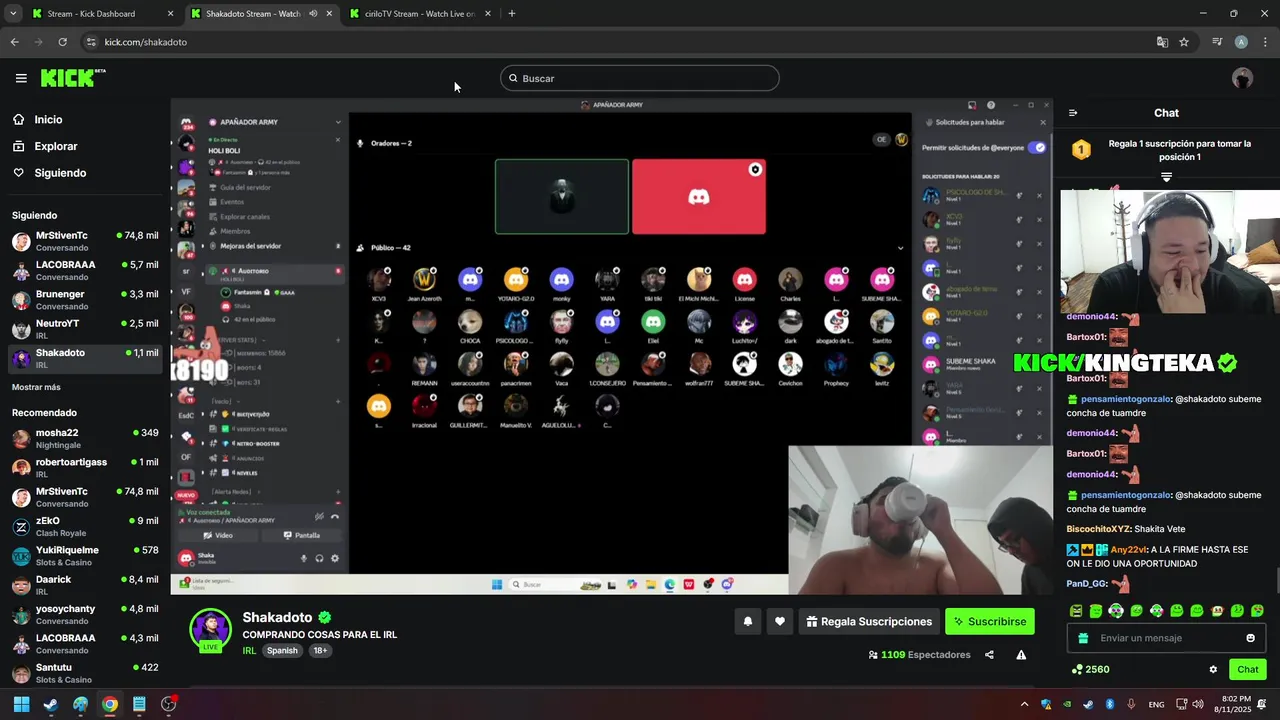Screen dimensions: 1280x720
Task: Expand followed list with Mostrar más
Action: pos(36,387)
